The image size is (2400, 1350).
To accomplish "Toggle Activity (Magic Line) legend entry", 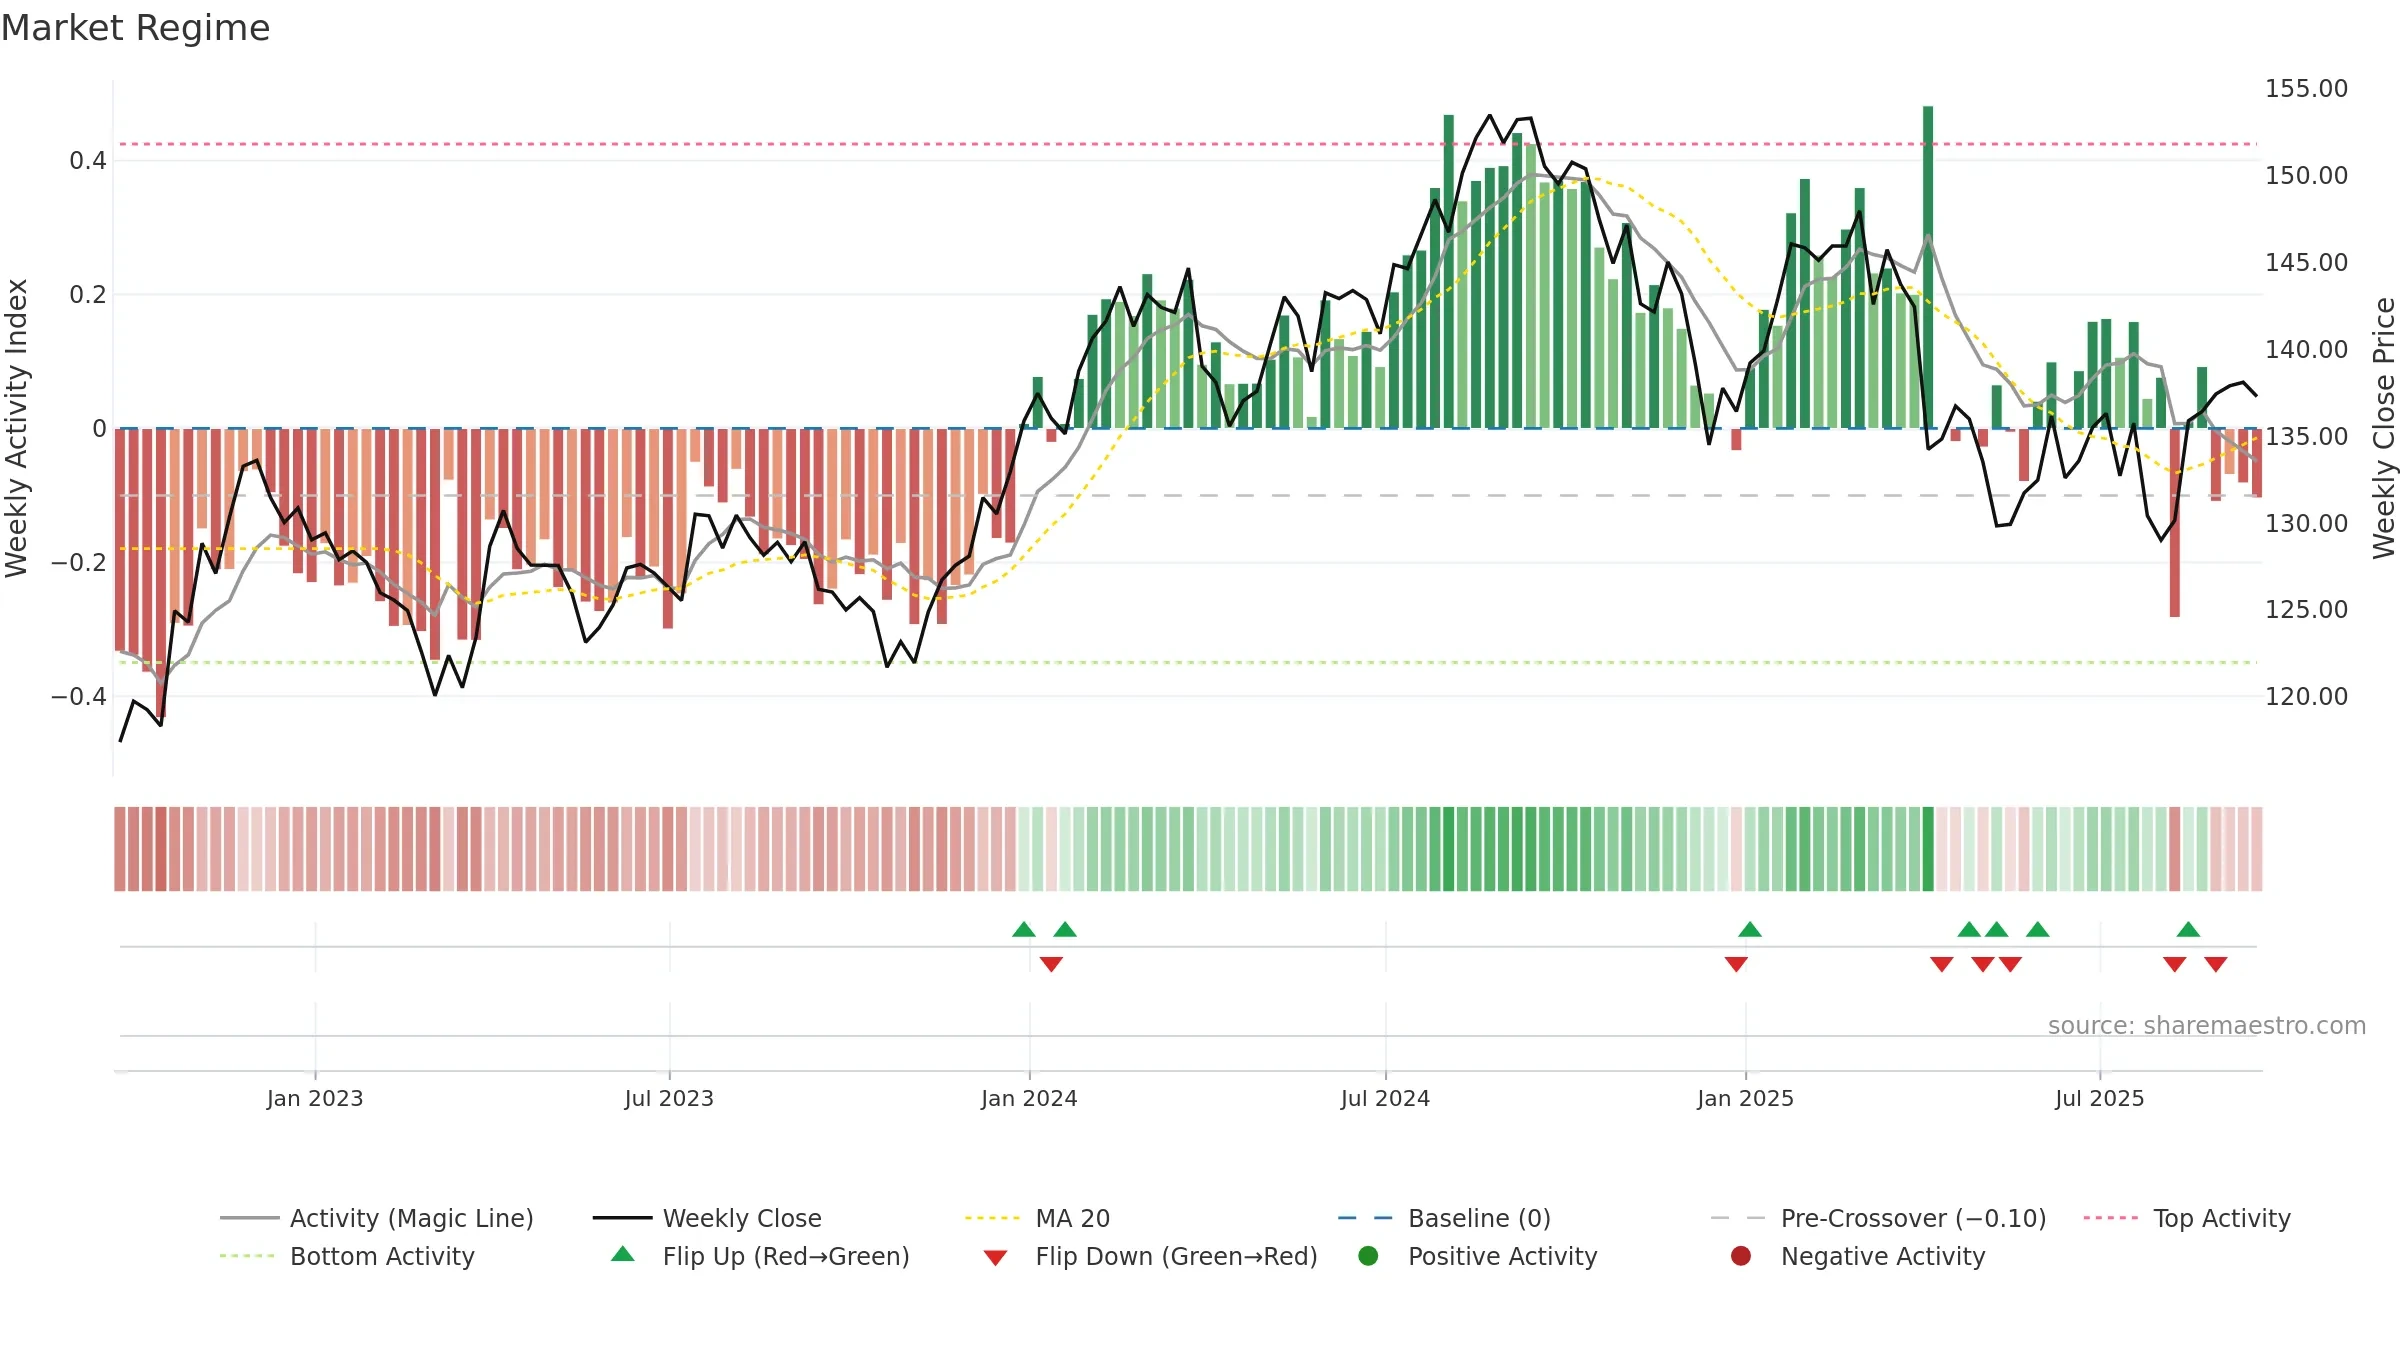I will click(377, 1218).
